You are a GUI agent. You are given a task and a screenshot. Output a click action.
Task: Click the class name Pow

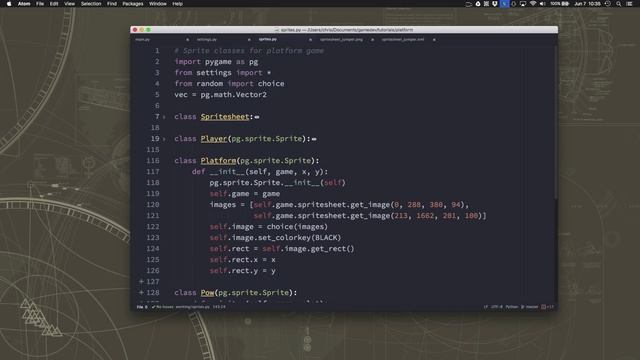click(207, 293)
